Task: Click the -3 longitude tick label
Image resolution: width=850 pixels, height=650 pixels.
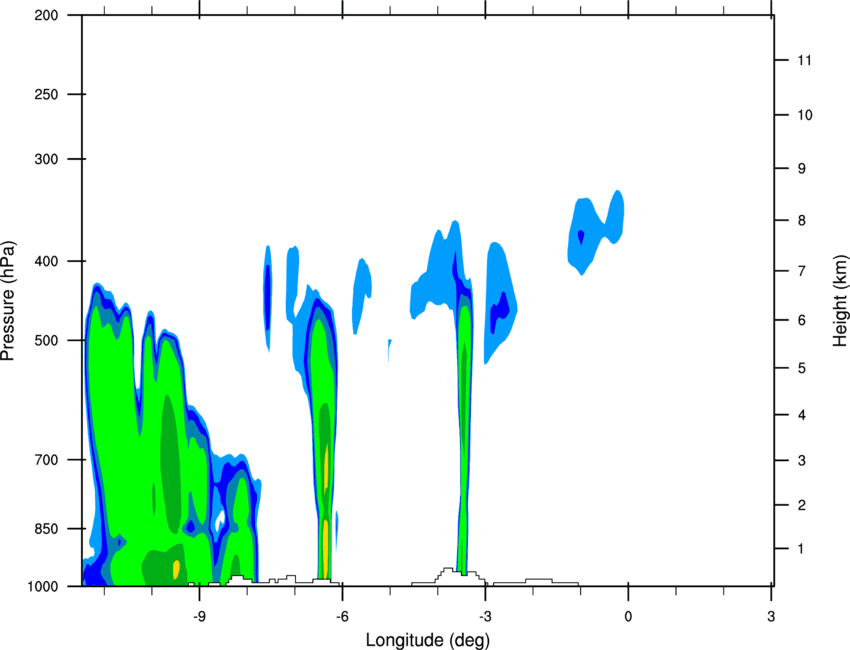Action: point(485,617)
